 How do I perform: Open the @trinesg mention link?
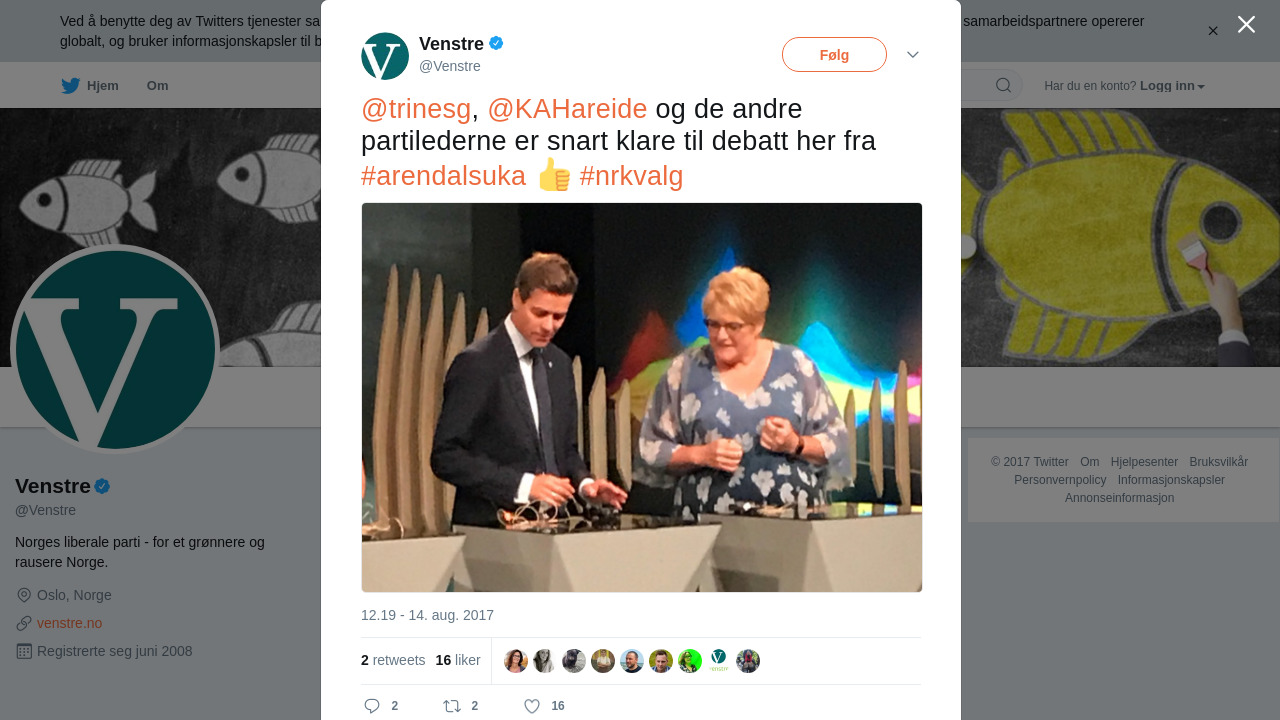pos(416,109)
